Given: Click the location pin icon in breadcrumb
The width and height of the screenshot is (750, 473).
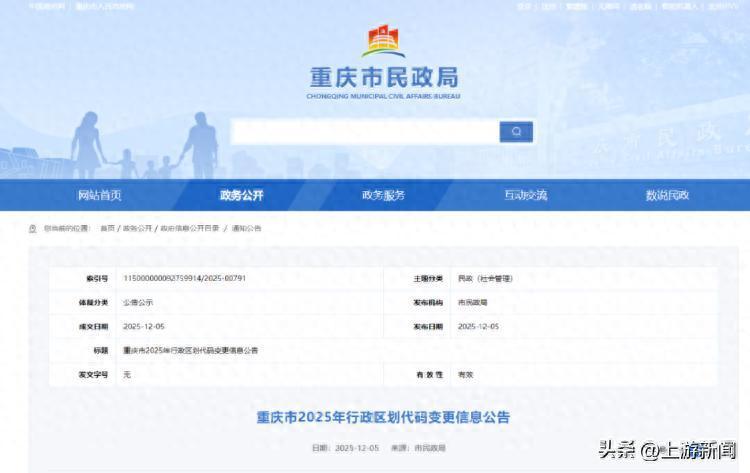Looking at the screenshot, I should 33,229.
